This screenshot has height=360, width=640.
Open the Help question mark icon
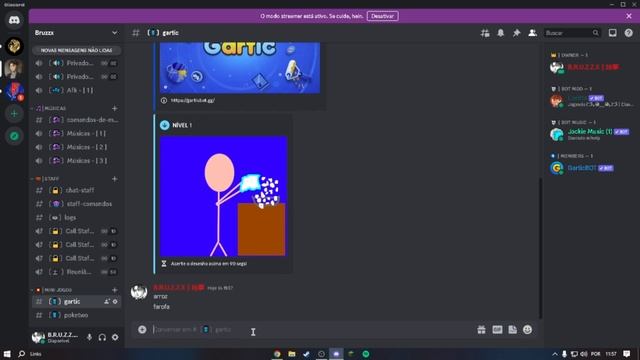[x=628, y=33]
